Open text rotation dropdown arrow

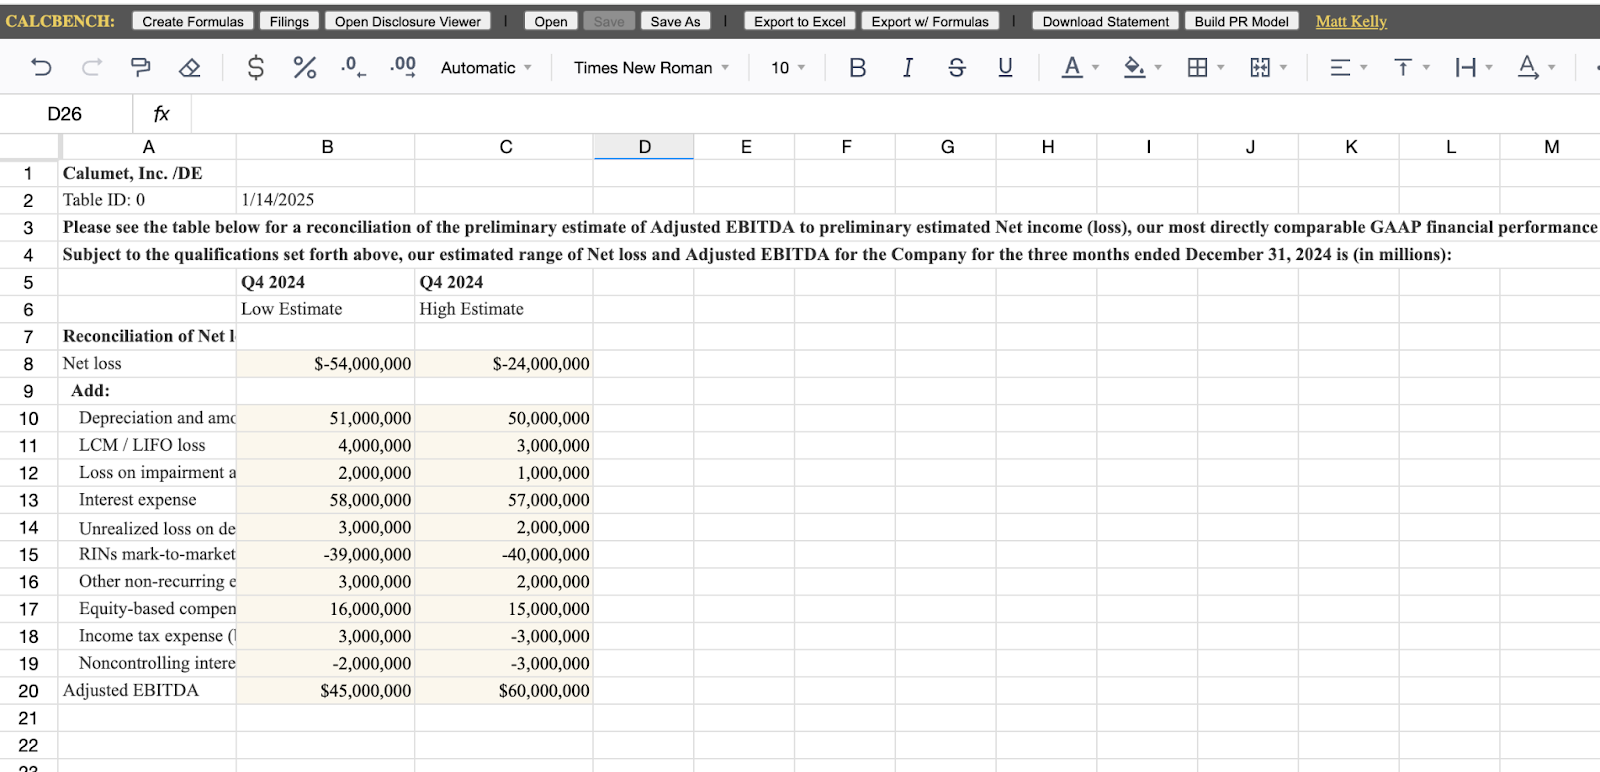[x=1551, y=67]
